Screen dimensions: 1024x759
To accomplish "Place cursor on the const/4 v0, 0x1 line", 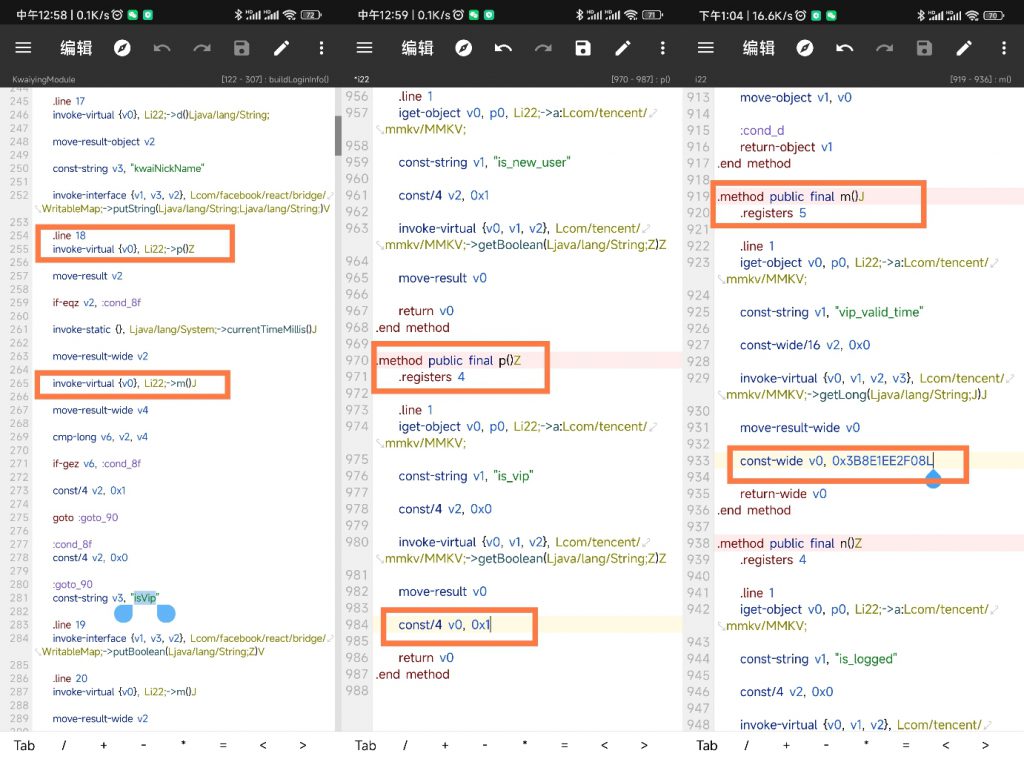I will (x=445, y=625).
